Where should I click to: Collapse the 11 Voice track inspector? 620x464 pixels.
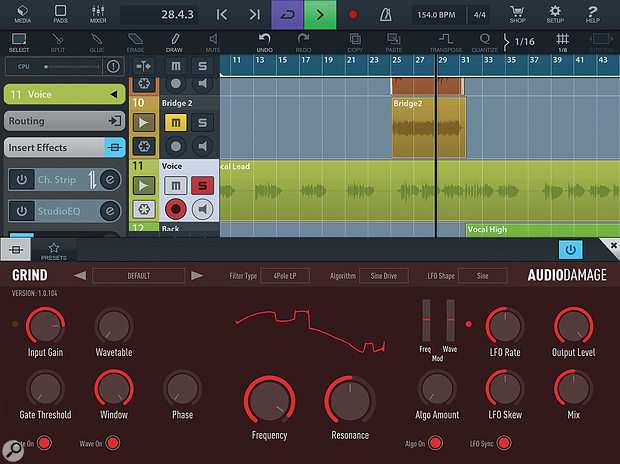tap(64, 94)
